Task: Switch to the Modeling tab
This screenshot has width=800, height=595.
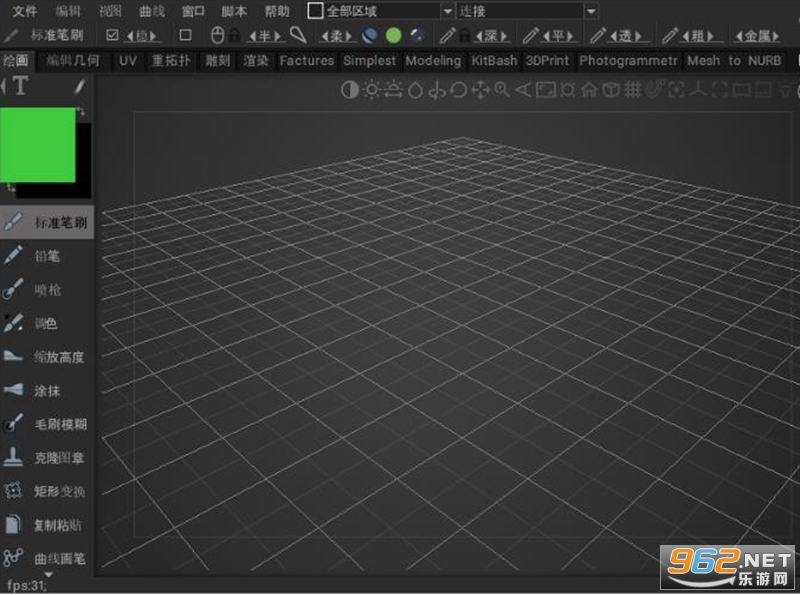Action: [x=433, y=61]
